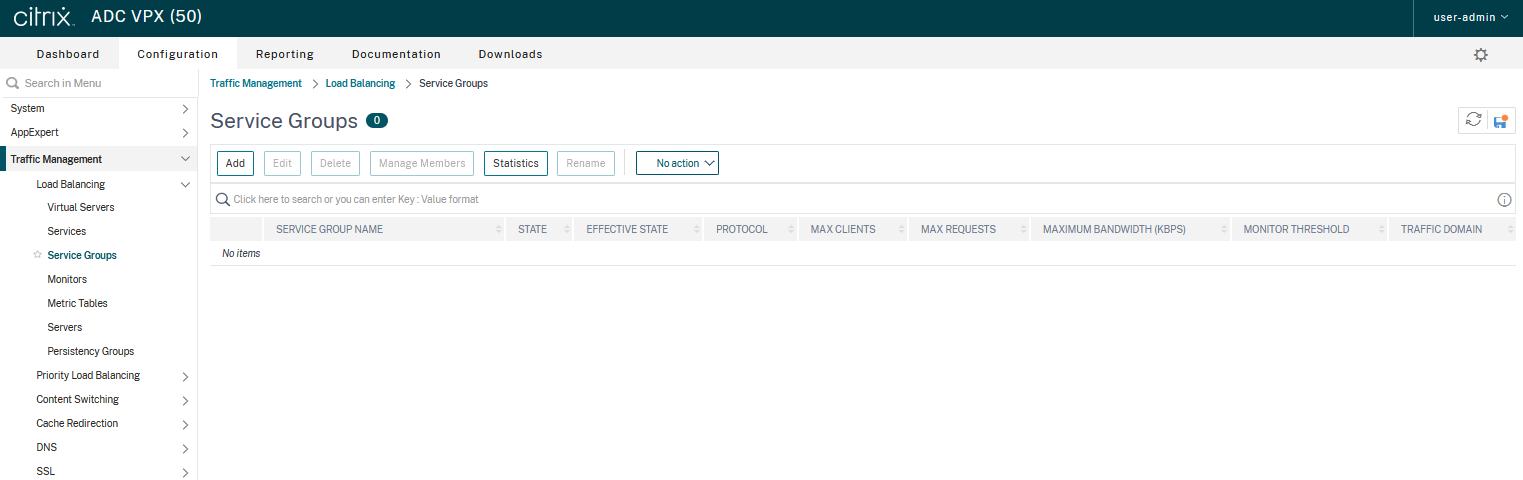Click the magnifier icon in table search
1523x480 pixels.
coord(224,199)
